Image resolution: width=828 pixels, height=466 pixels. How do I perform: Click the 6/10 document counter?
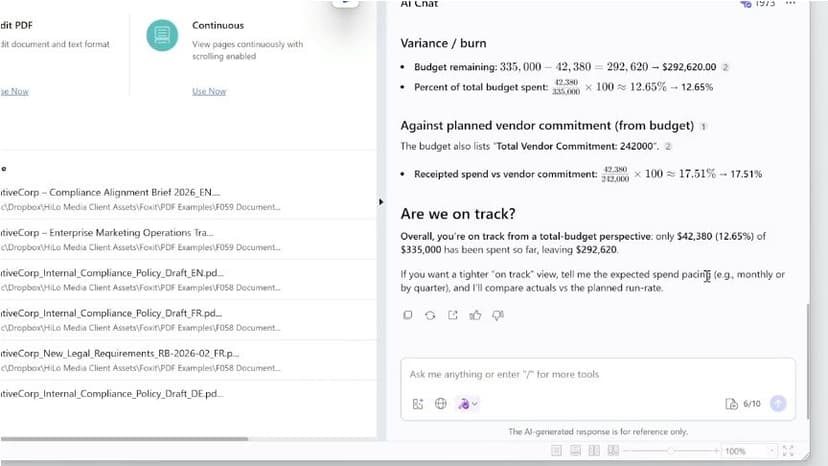coord(752,404)
